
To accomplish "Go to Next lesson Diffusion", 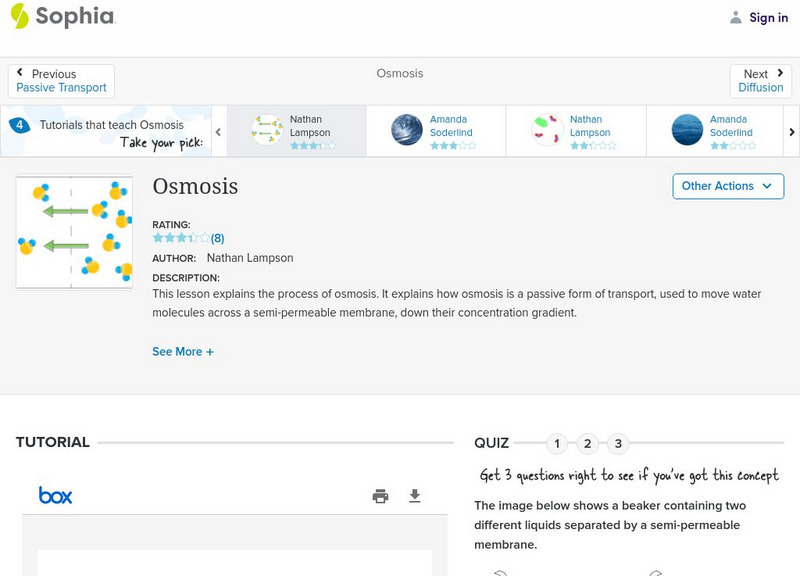I will click(761, 81).
